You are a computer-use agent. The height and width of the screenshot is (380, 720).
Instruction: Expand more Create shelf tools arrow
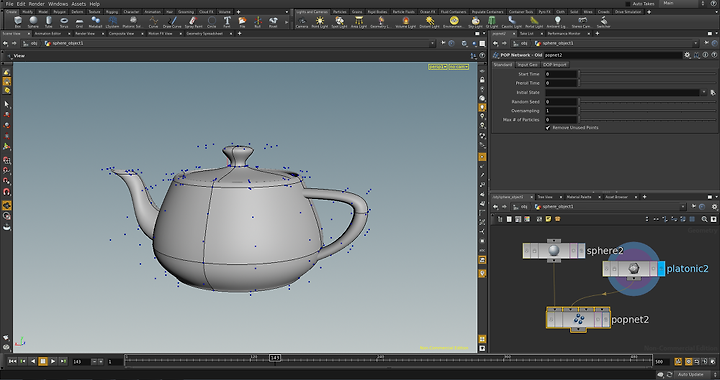[287, 22]
